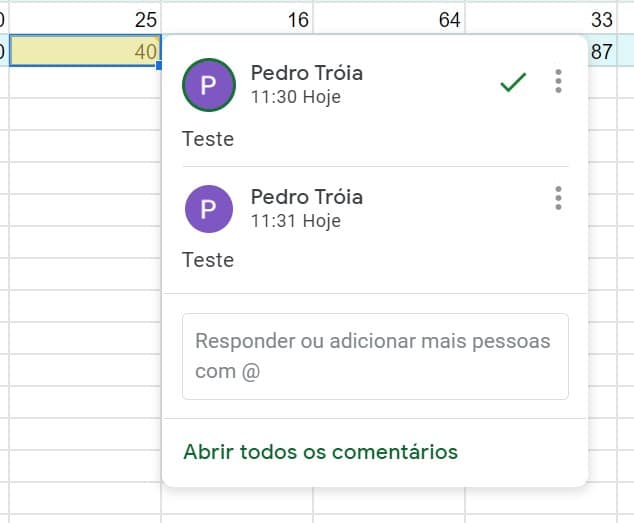The height and width of the screenshot is (523, 634).
Task: Click the first 'Teste' comment text
Action: [208, 139]
